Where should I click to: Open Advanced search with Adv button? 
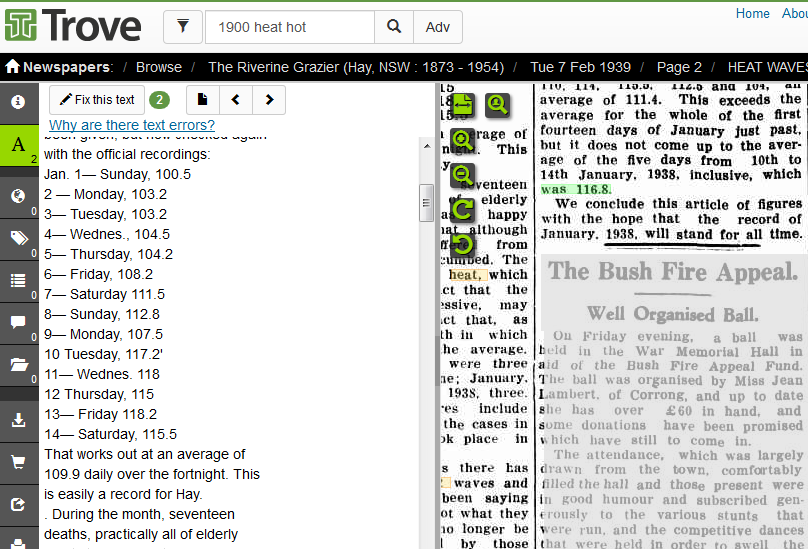[x=438, y=27]
